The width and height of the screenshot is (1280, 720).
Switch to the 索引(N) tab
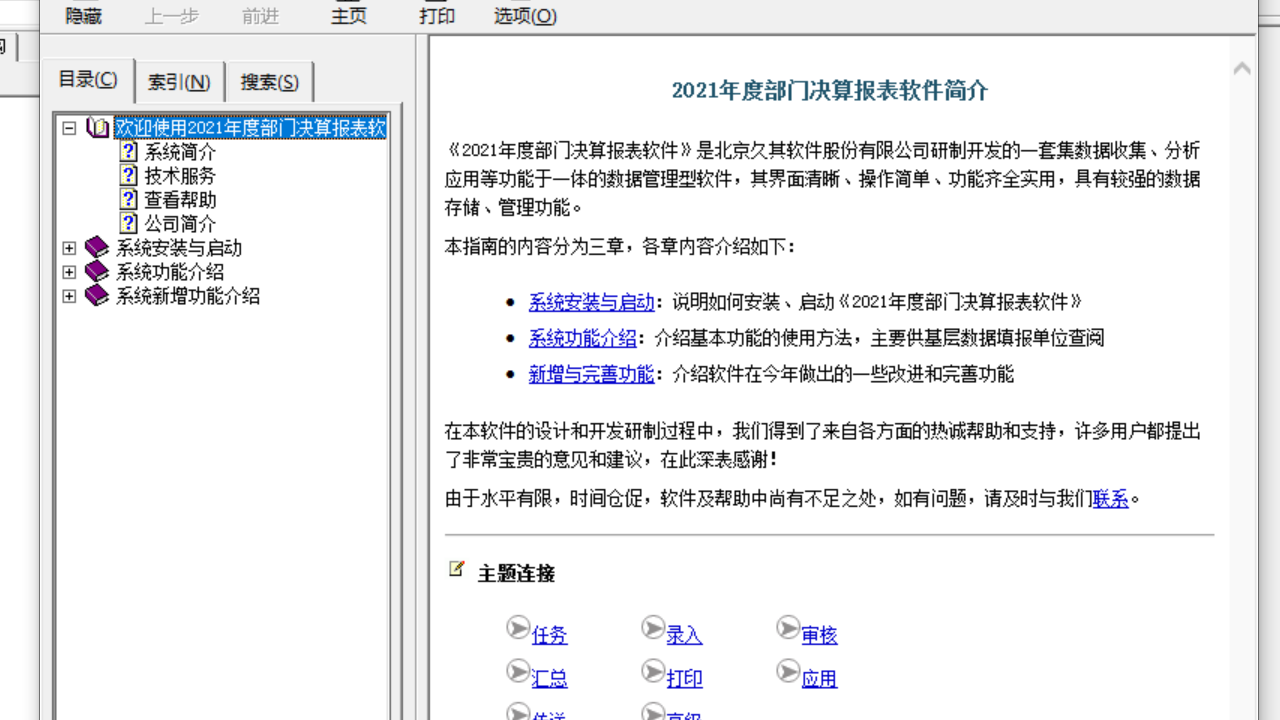[178, 82]
